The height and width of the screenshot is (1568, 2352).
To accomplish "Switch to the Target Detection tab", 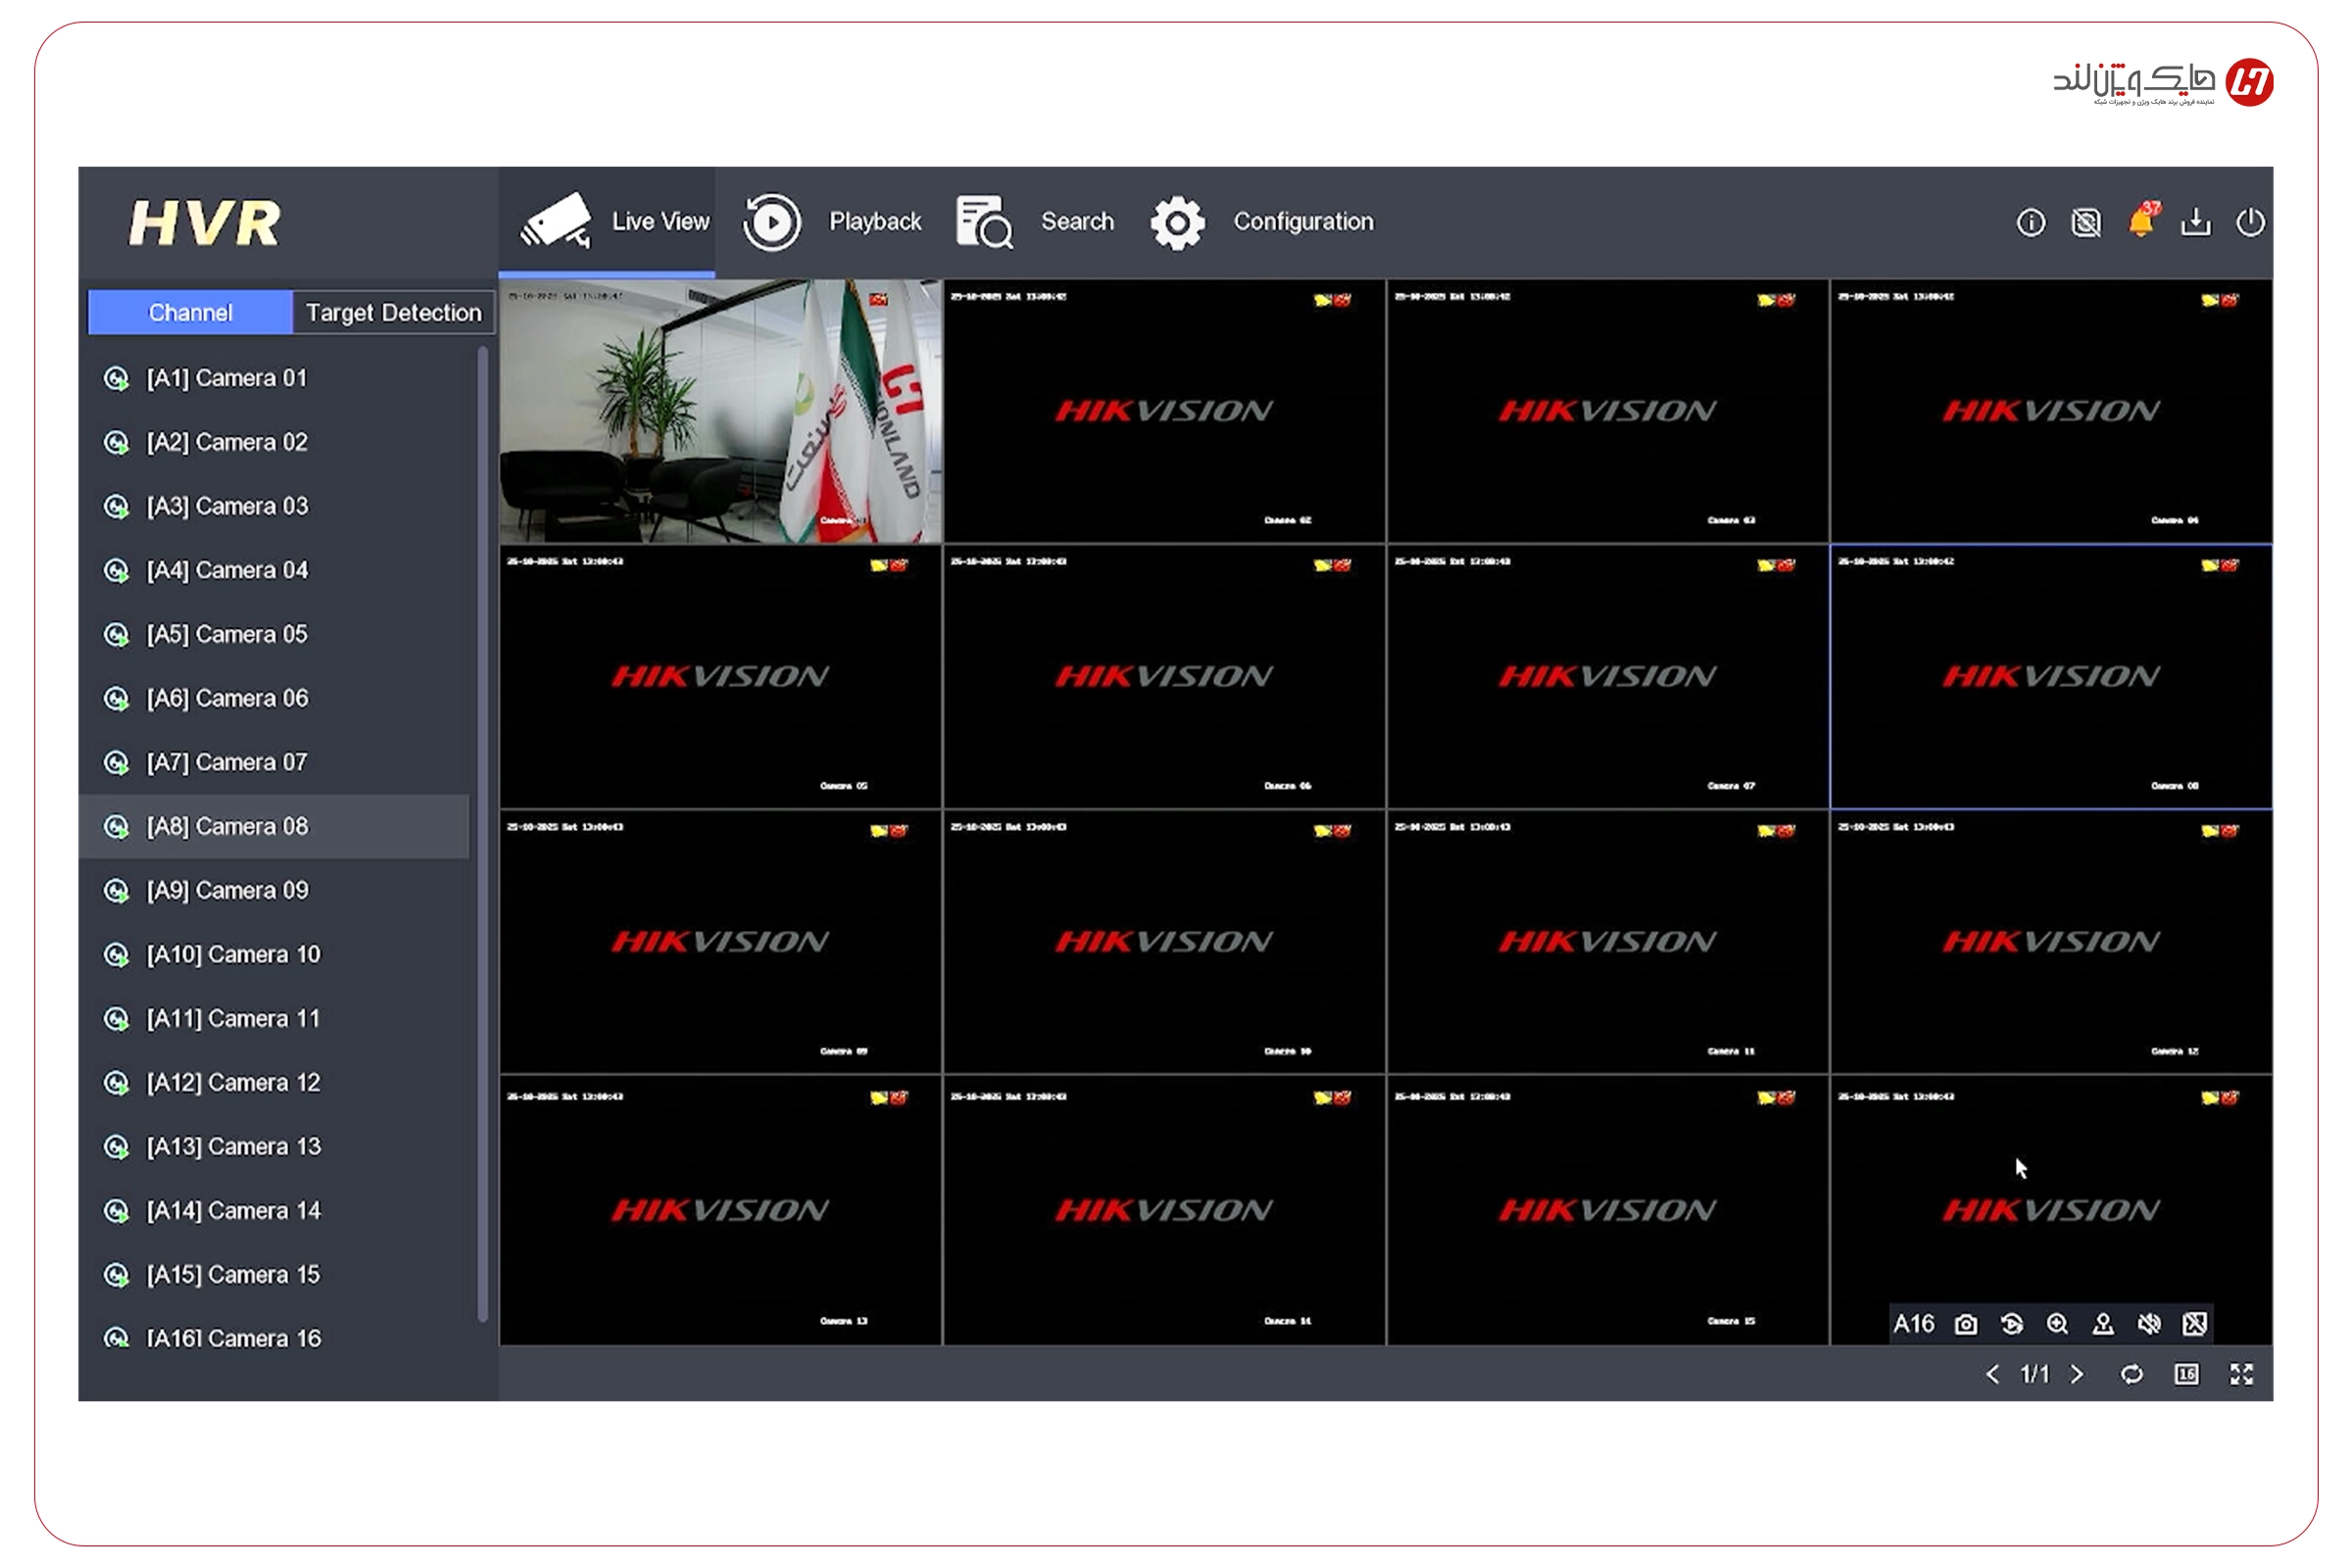I will [x=393, y=313].
